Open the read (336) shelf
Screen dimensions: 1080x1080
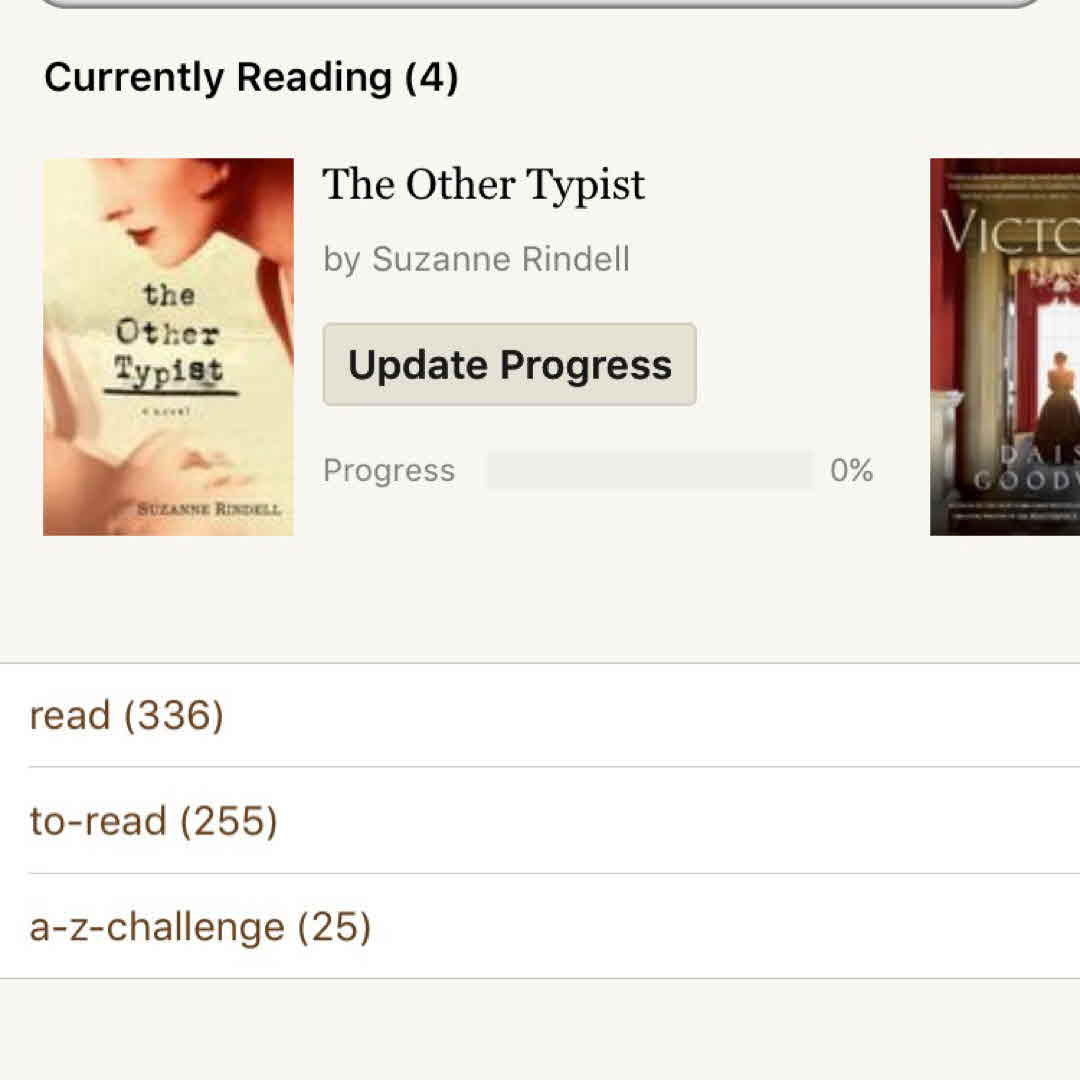click(127, 716)
